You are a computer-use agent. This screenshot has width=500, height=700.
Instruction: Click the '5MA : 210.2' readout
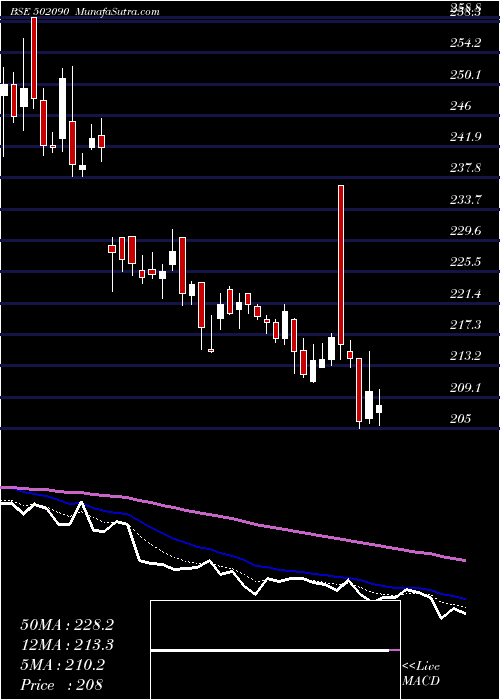click(63, 665)
